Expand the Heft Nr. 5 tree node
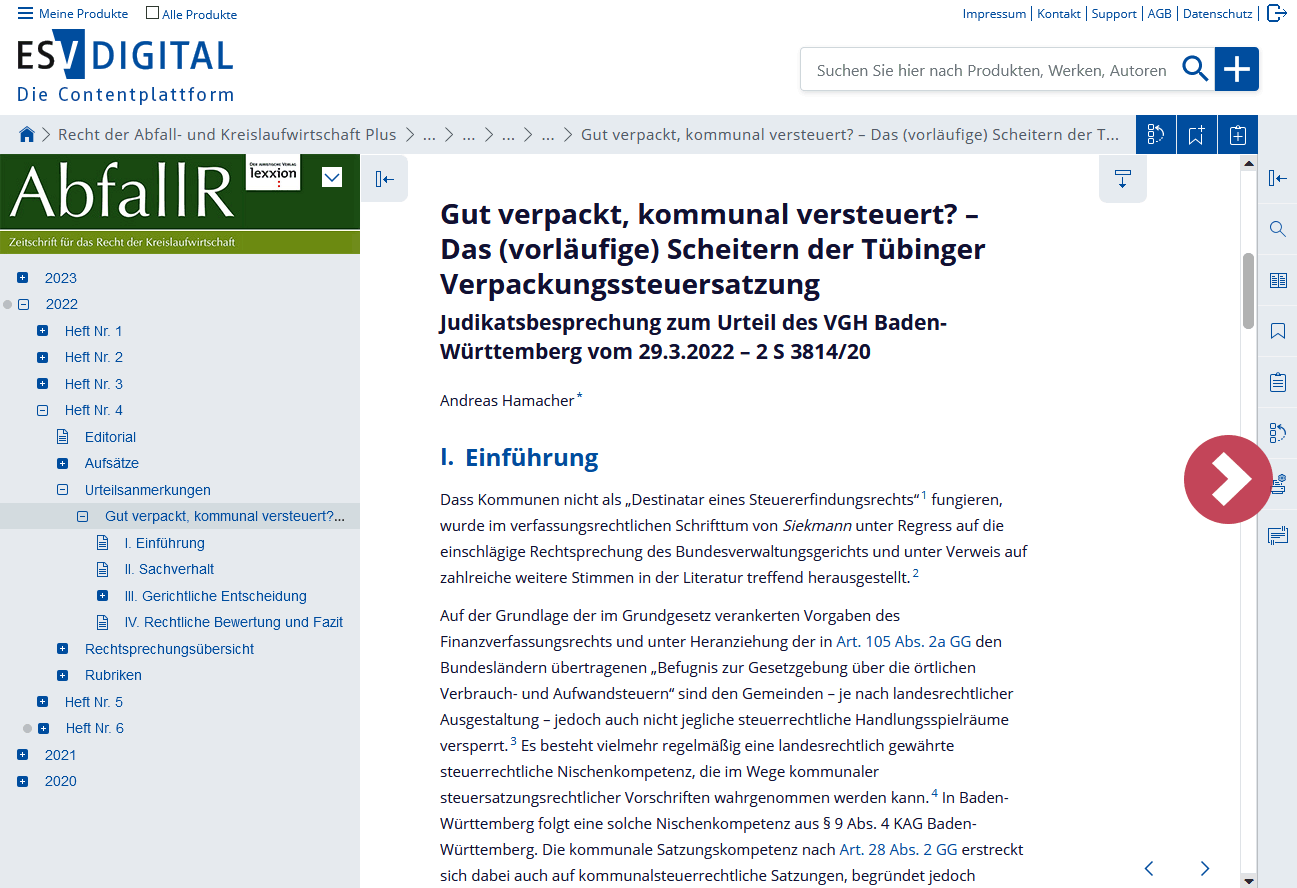1297x888 pixels. (41, 701)
